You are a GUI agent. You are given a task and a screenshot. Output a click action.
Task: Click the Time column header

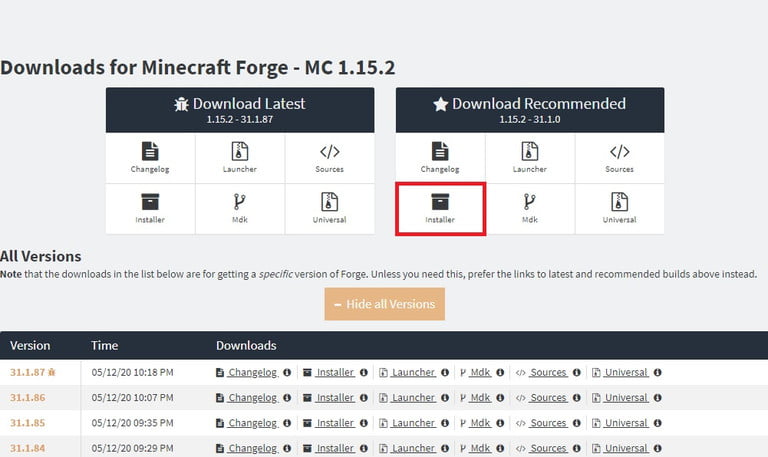[104, 346]
